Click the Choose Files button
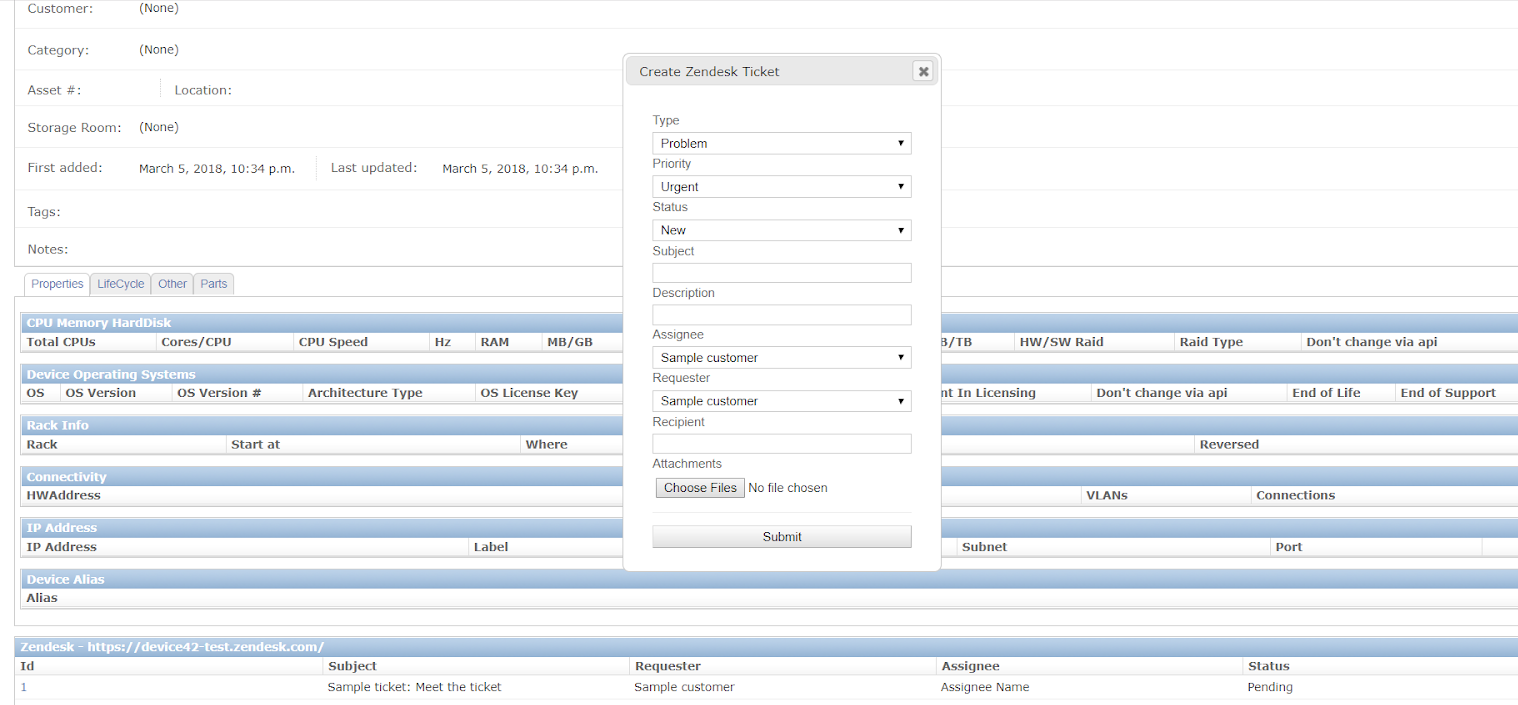Screen dimensions: 1518x705 (x=700, y=488)
